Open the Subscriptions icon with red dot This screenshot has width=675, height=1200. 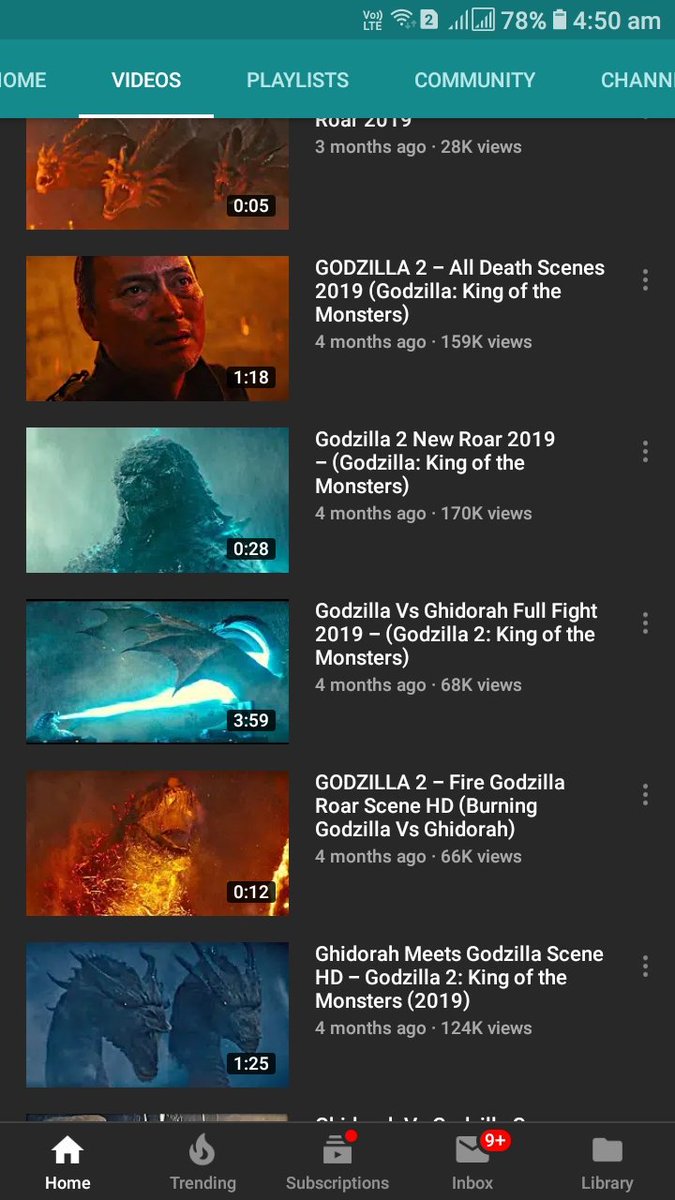[x=337, y=1164]
